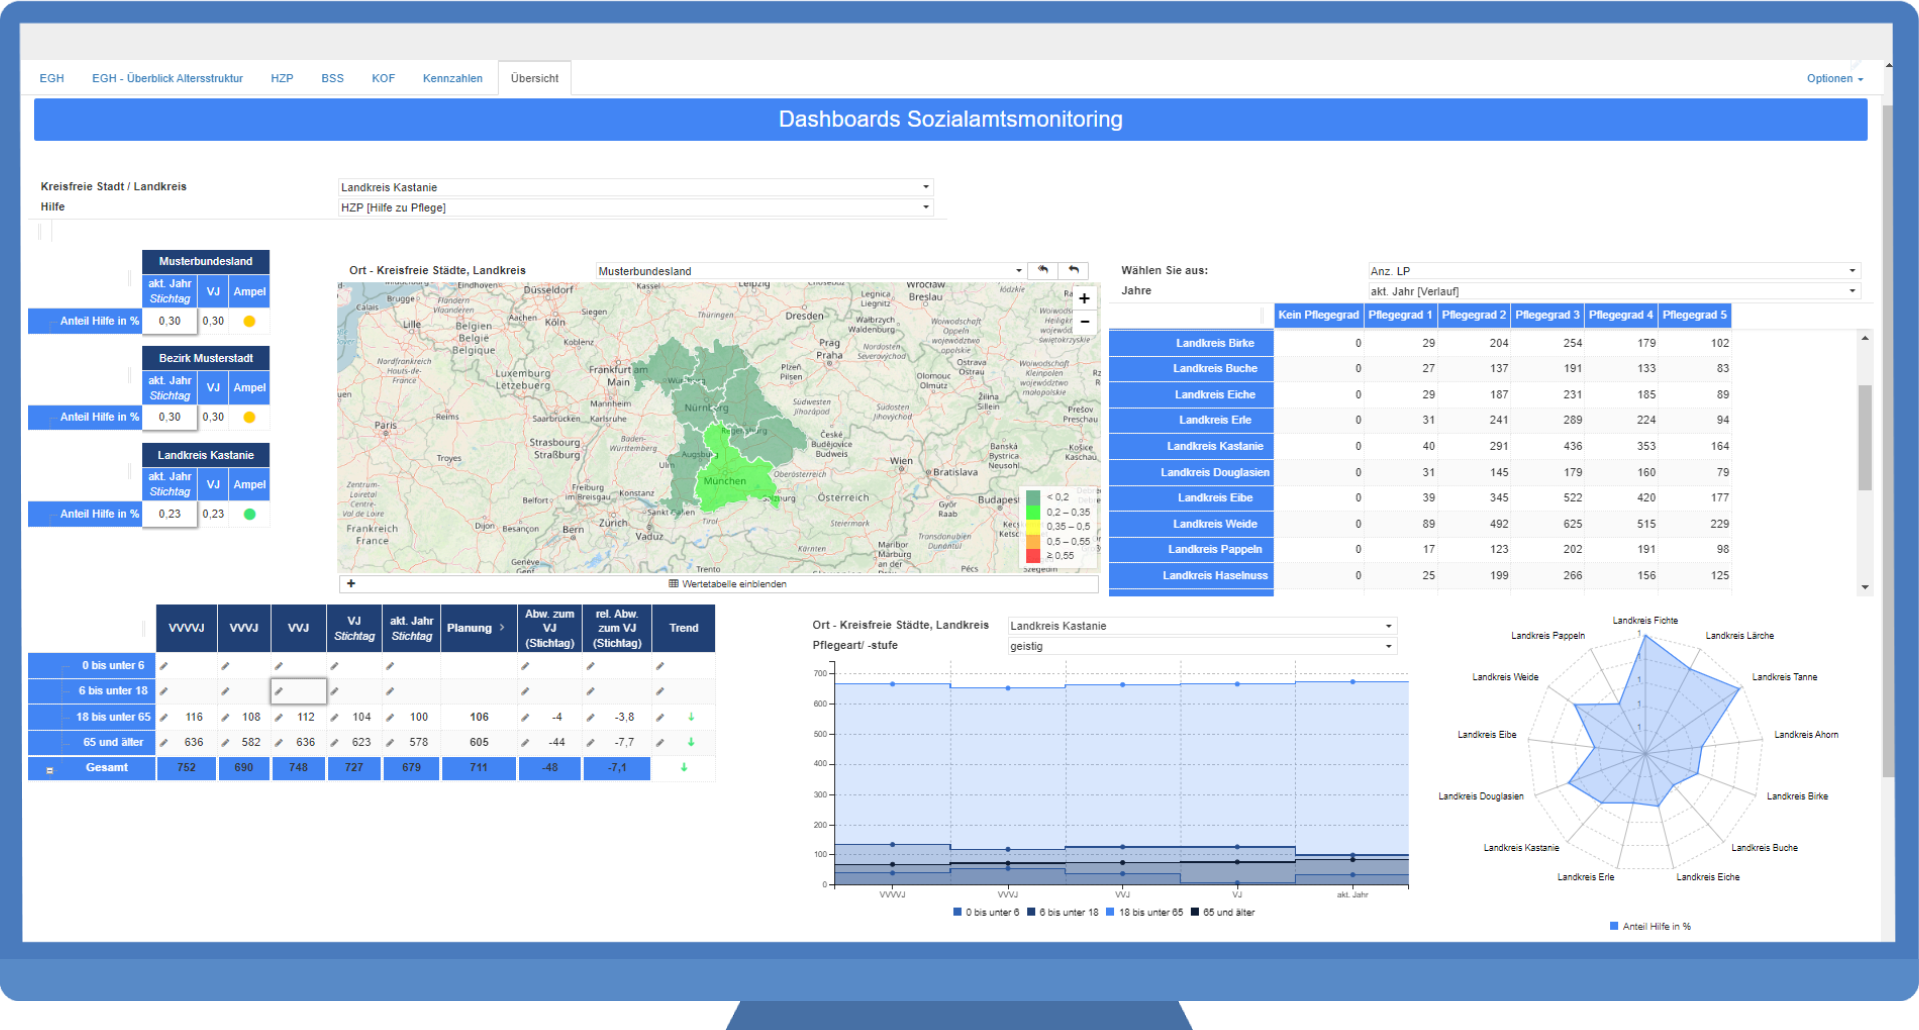Viewport: 1919px width, 1030px height.
Task: Click the green Ampel indicator for Landkreis Kastanie
Action: [250, 514]
